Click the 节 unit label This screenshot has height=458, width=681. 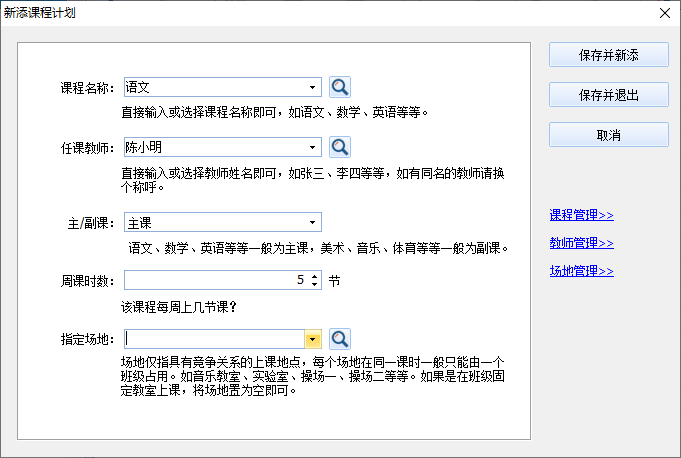point(334,281)
